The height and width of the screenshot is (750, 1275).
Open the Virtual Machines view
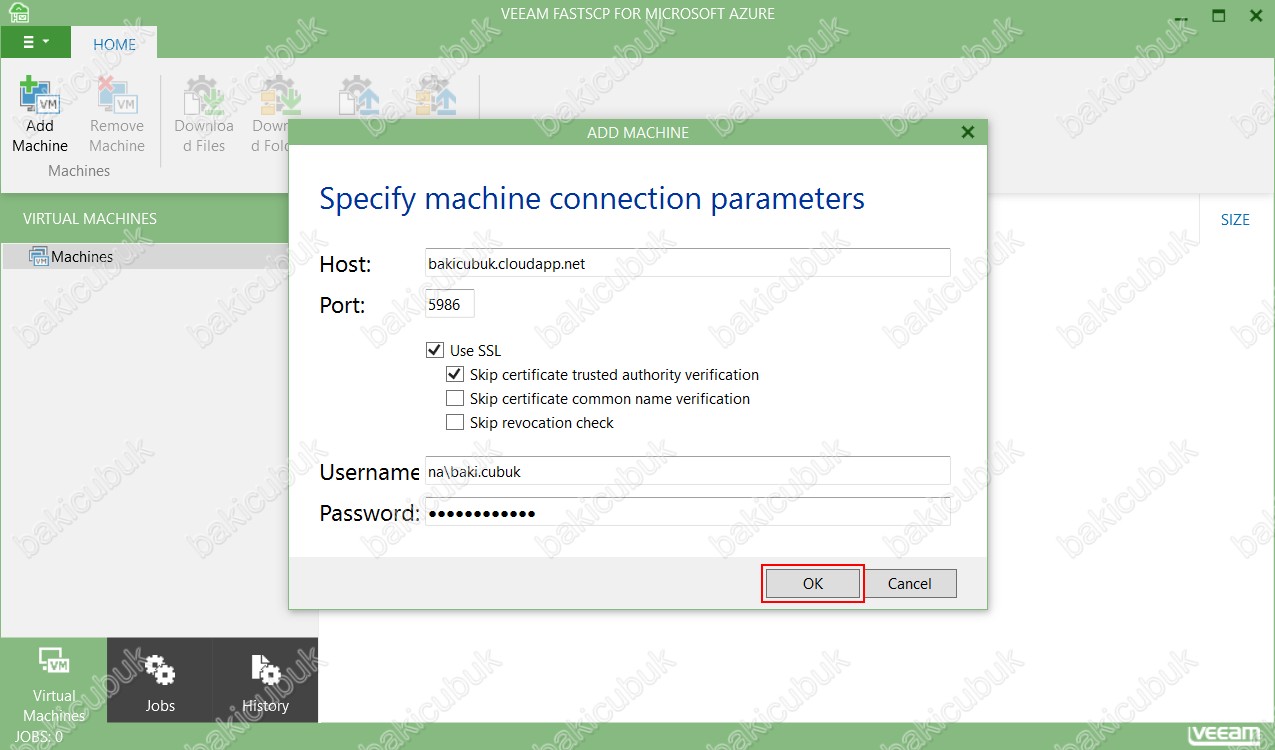click(54, 681)
